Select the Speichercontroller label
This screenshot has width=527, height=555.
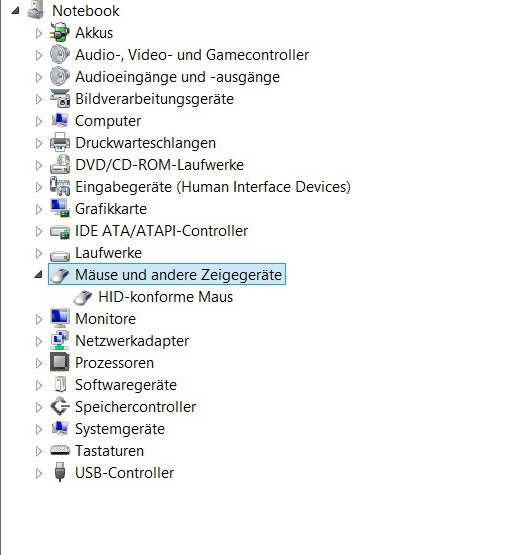135,407
